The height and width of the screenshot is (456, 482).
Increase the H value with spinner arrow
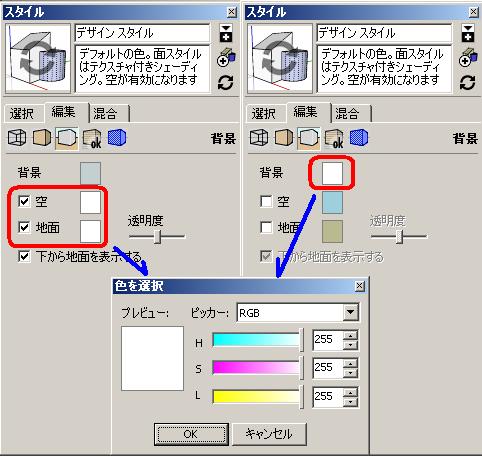point(350,335)
